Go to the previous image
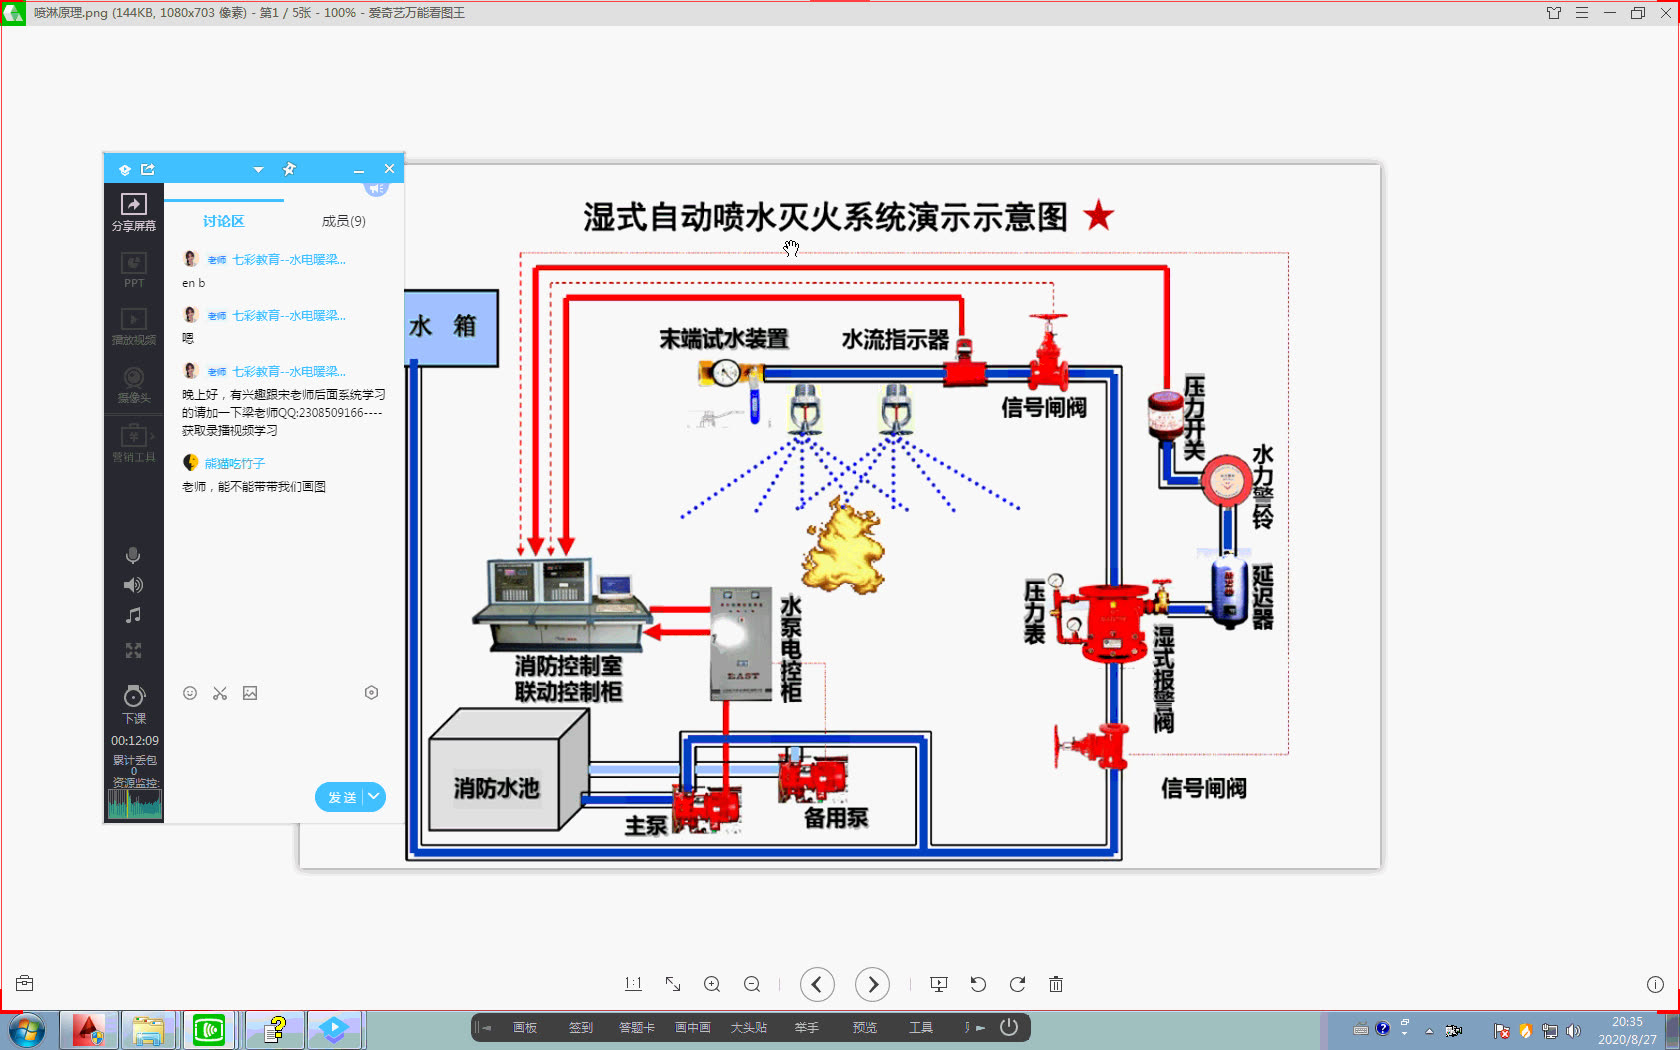The image size is (1680, 1050). 817,985
